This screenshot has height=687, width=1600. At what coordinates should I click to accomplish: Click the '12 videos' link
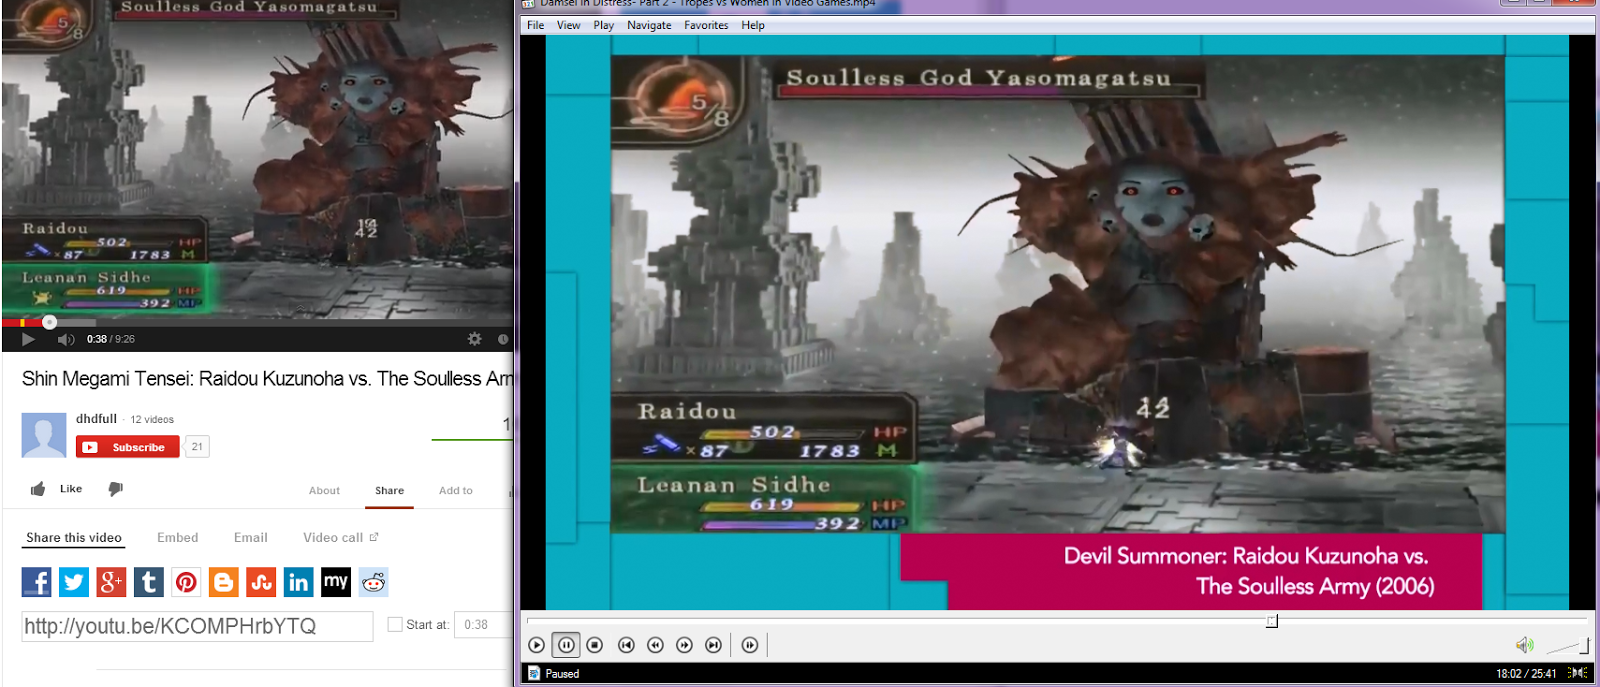pos(152,420)
